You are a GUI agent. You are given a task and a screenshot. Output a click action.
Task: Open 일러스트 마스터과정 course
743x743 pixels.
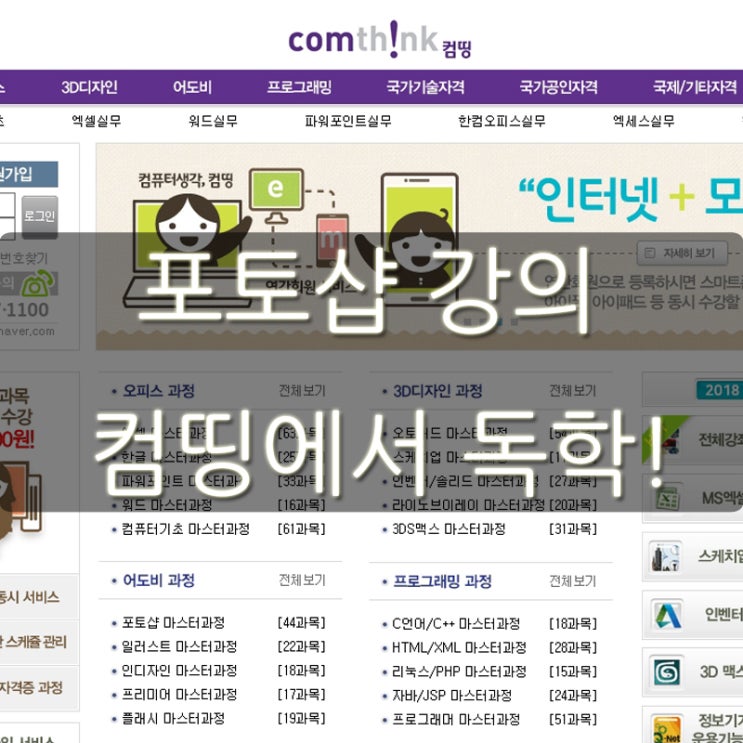pos(179,647)
